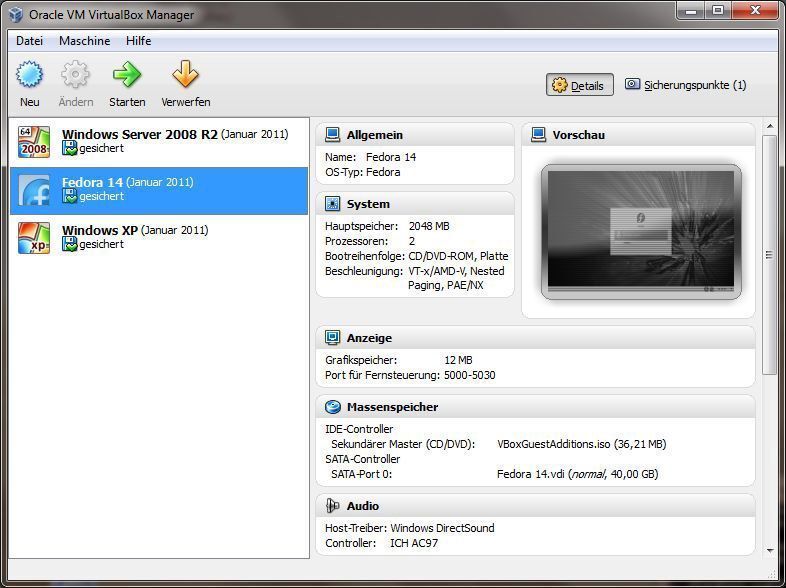The image size is (786, 588).
Task: Click the Audio section speaker icon
Action: 332,506
